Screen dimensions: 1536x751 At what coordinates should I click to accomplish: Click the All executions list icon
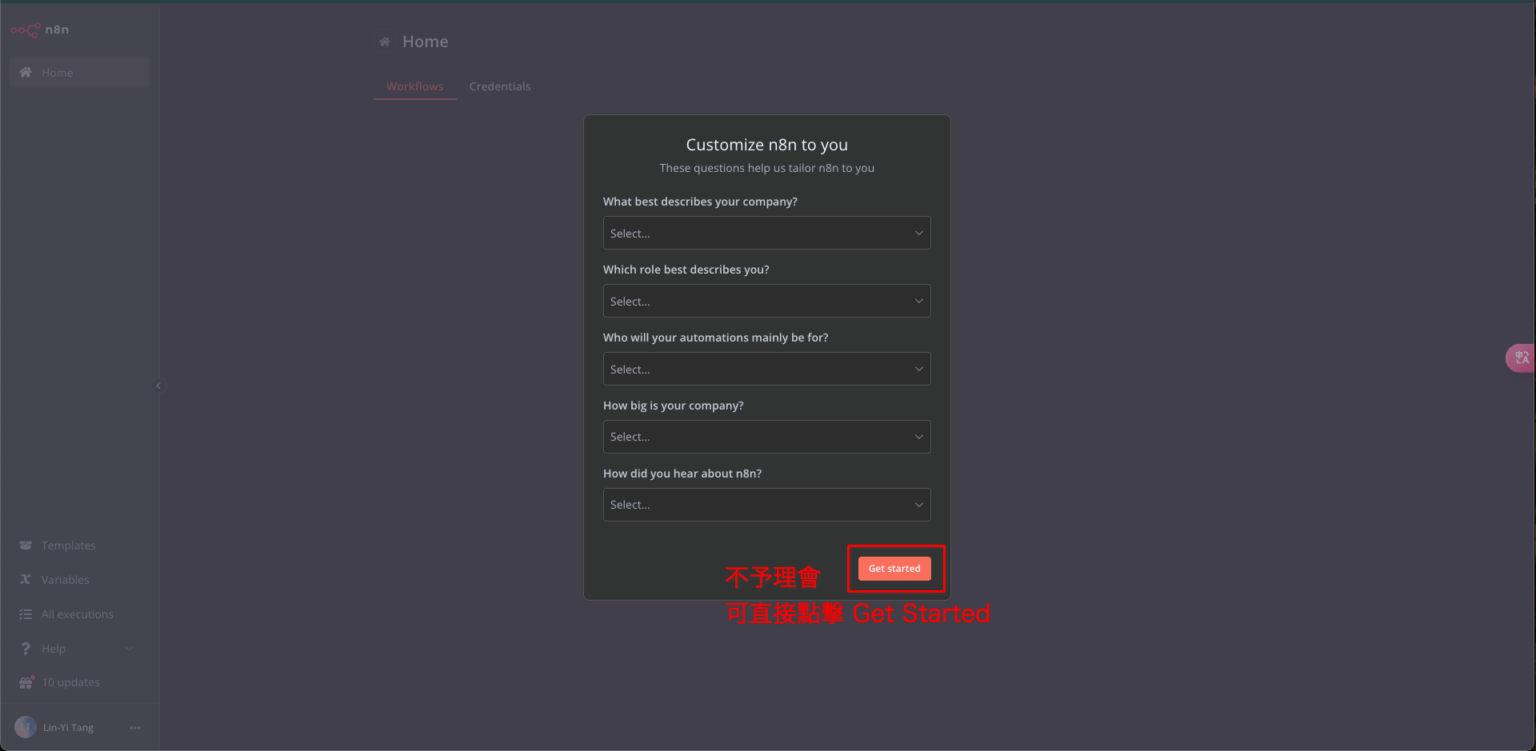(x=26, y=614)
